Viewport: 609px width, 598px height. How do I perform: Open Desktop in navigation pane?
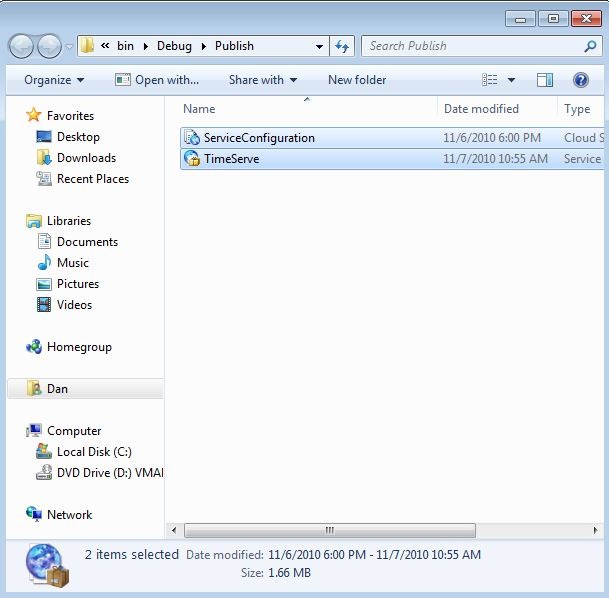pyautogui.click(x=78, y=137)
